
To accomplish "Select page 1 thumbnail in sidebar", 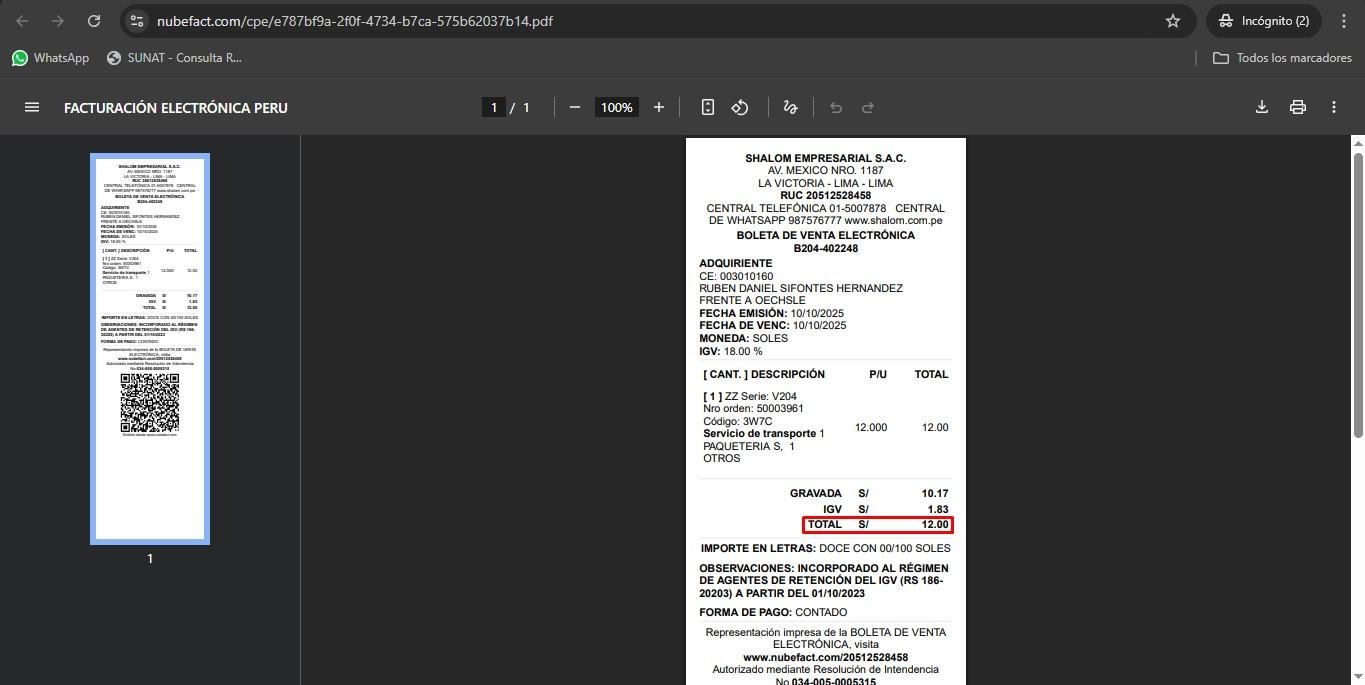I will coord(150,348).
